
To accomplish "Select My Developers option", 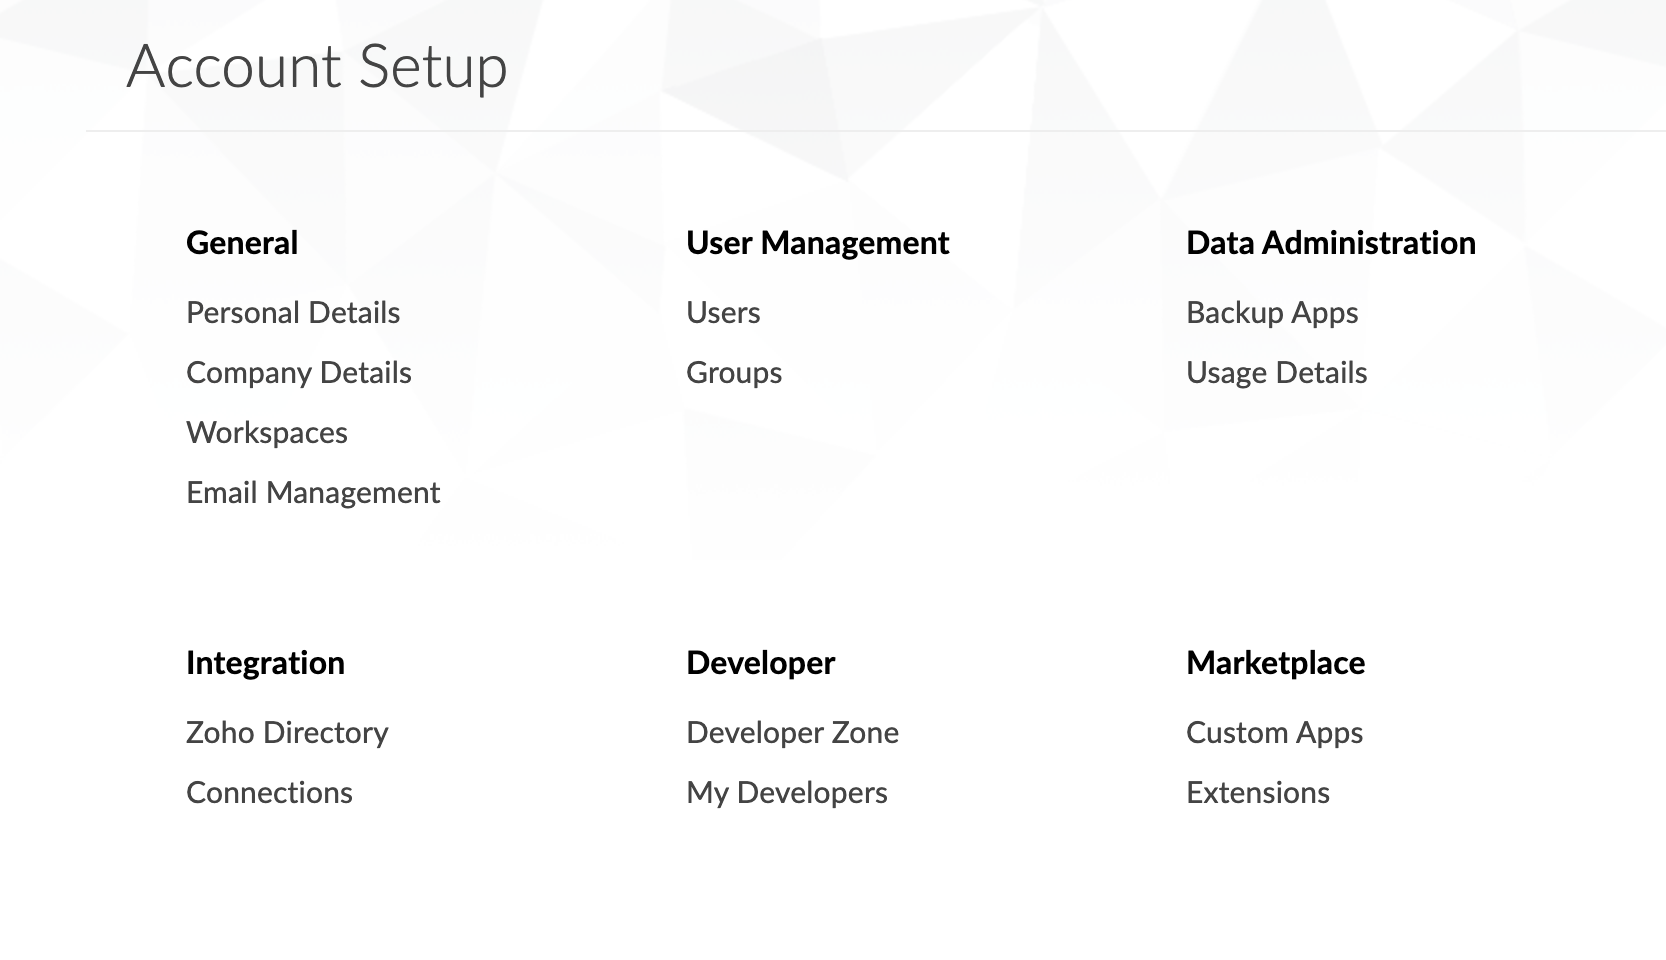I will 787,793.
